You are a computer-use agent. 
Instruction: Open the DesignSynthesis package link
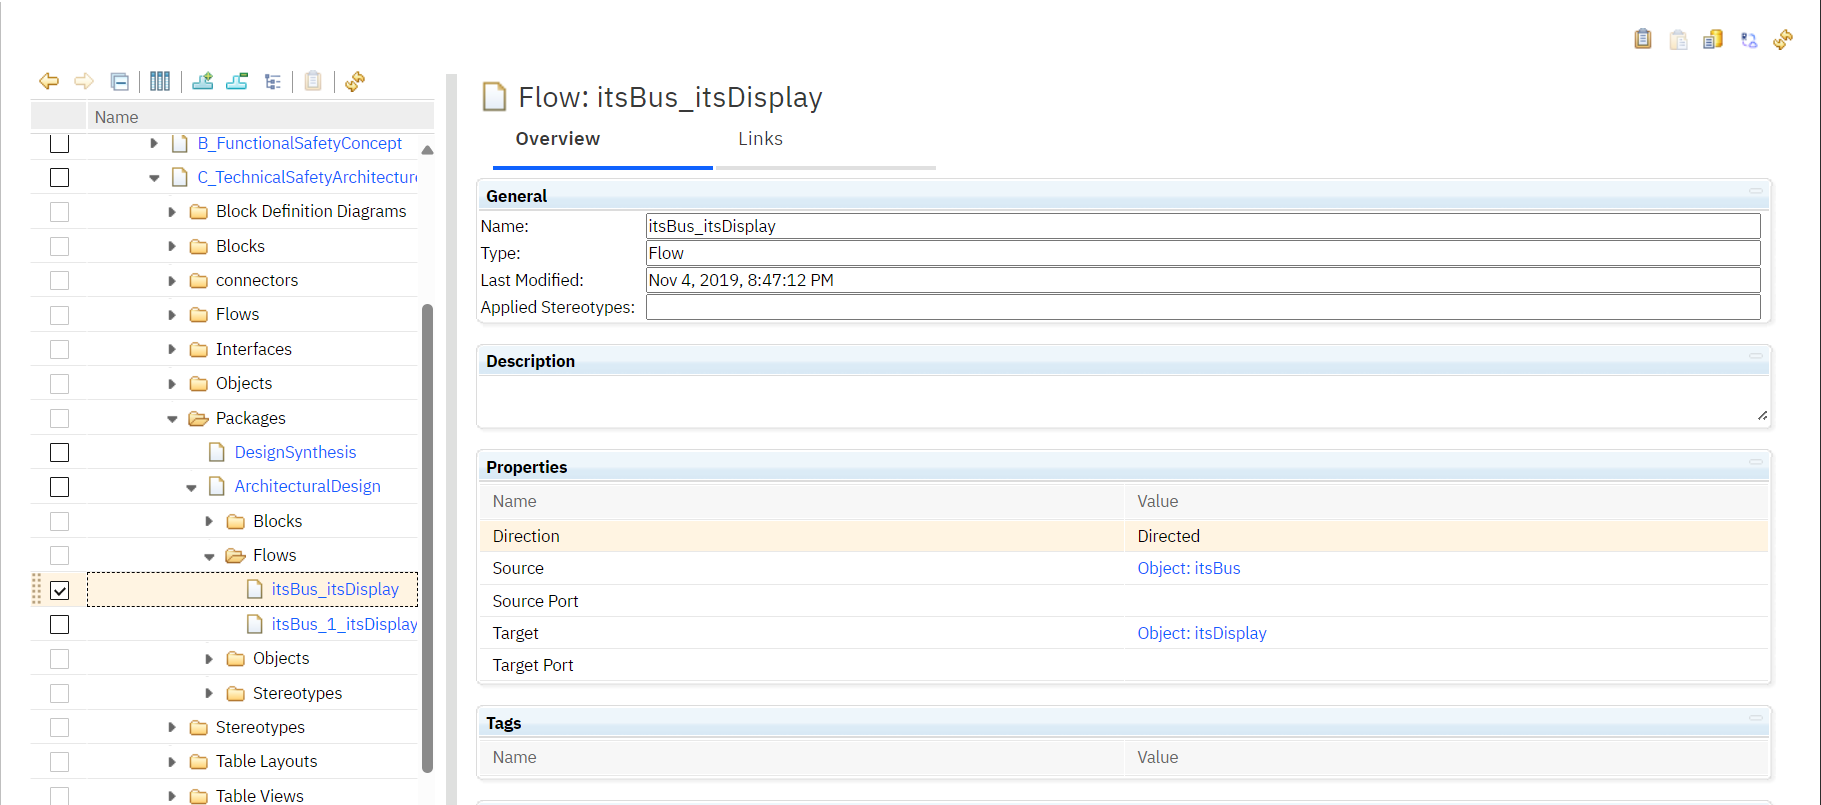pos(295,452)
